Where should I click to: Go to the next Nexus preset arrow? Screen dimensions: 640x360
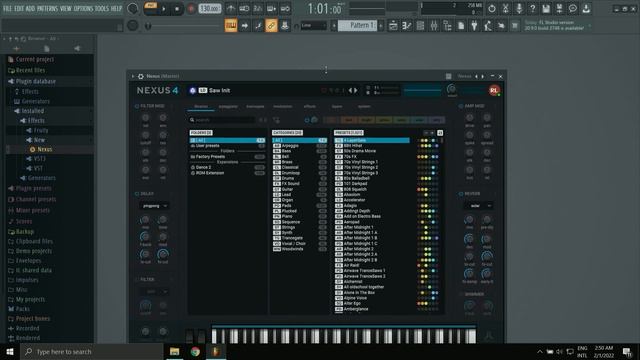click(356, 90)
